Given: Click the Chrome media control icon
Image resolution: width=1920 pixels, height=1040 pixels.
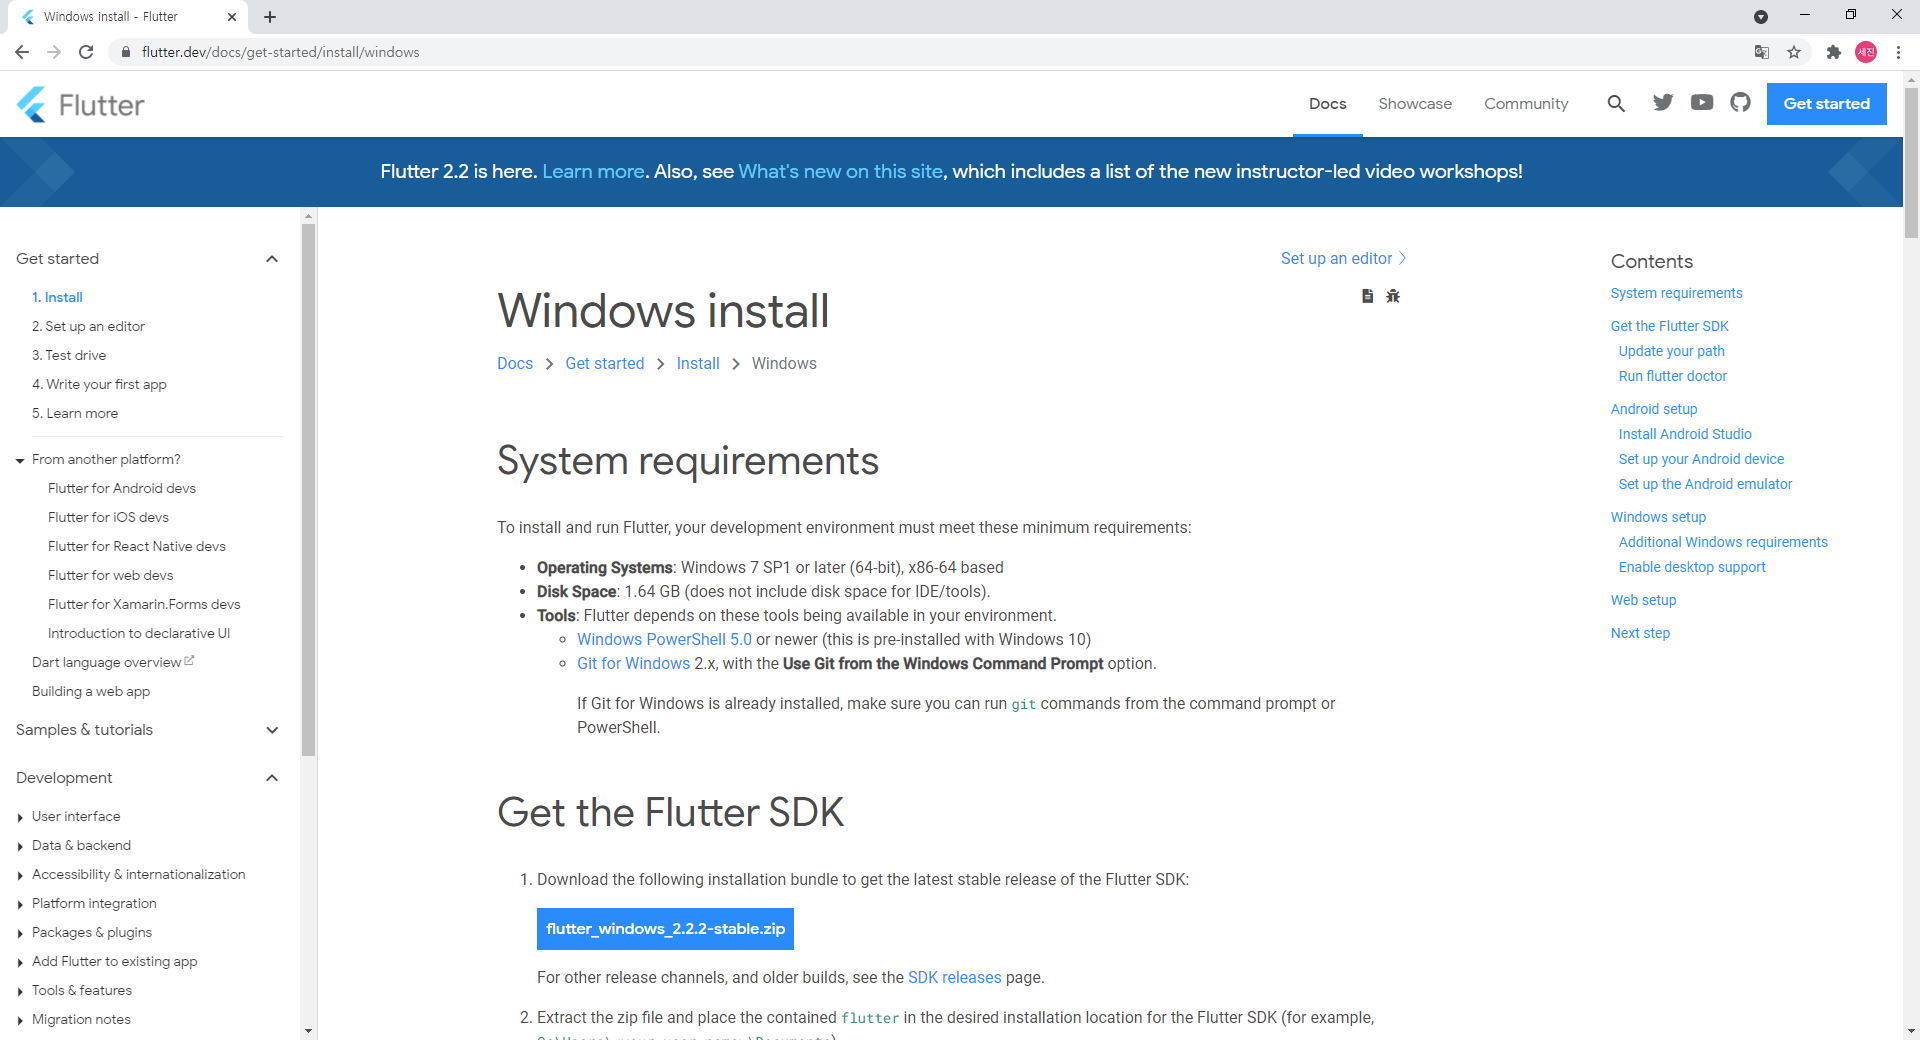Looking at the screenshot, I should point(1761,17).
